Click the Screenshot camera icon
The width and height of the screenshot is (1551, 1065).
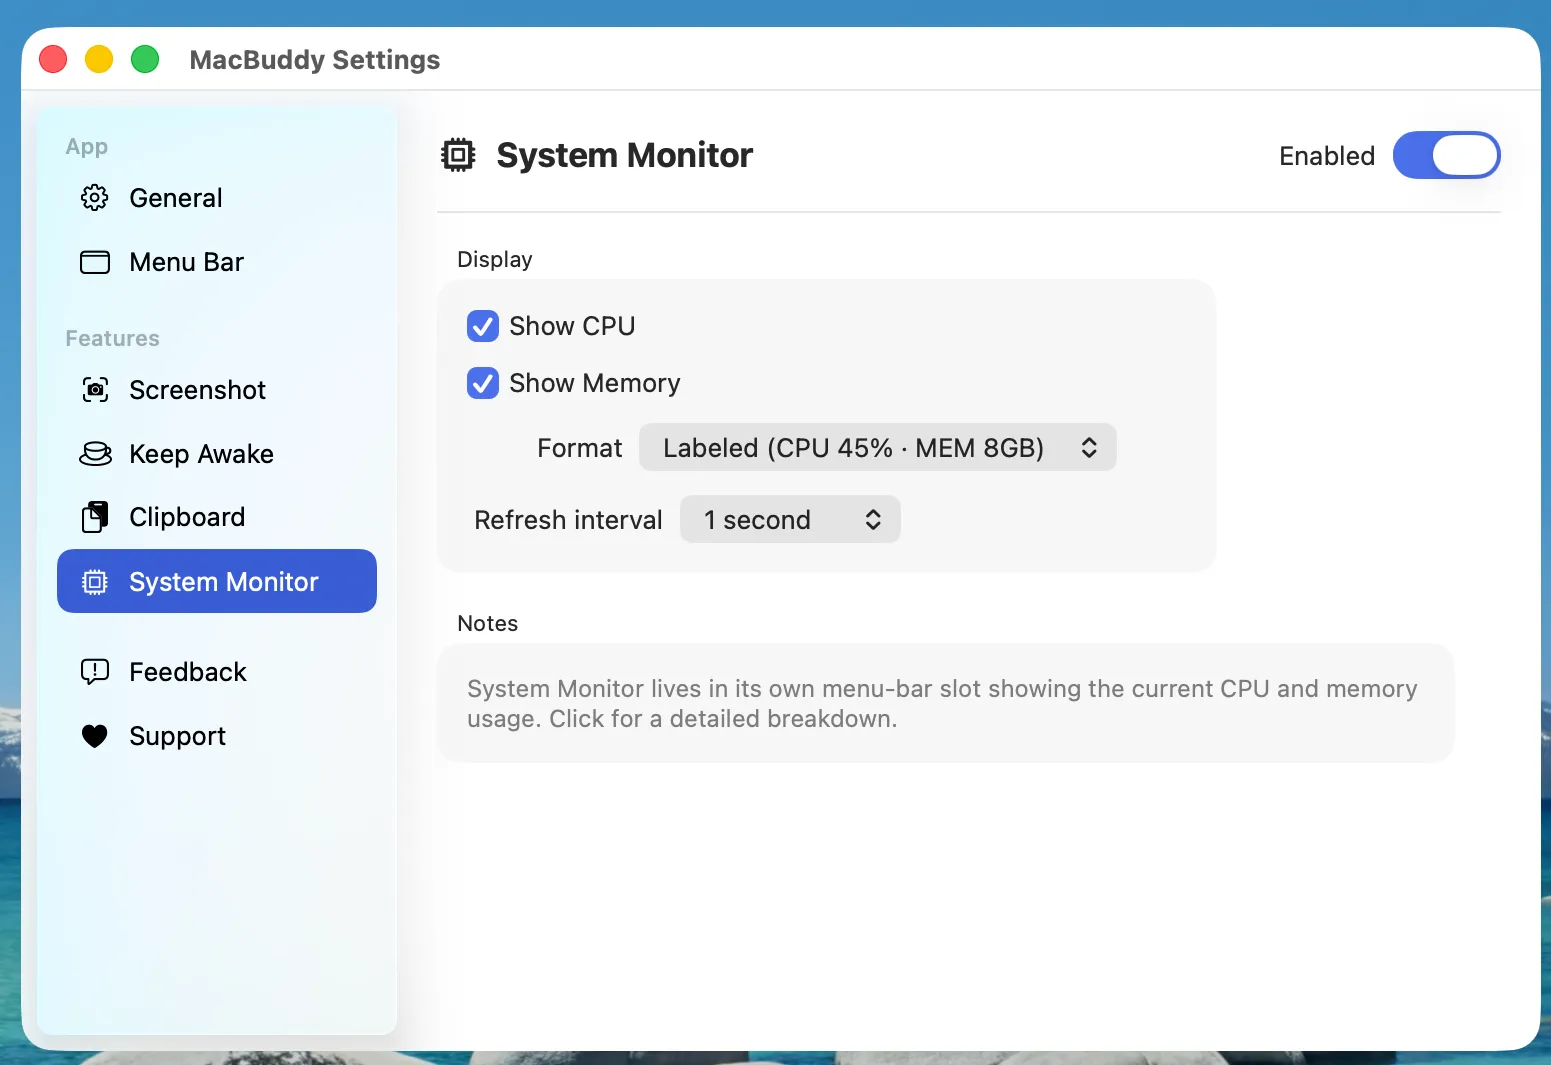(95, 390)
